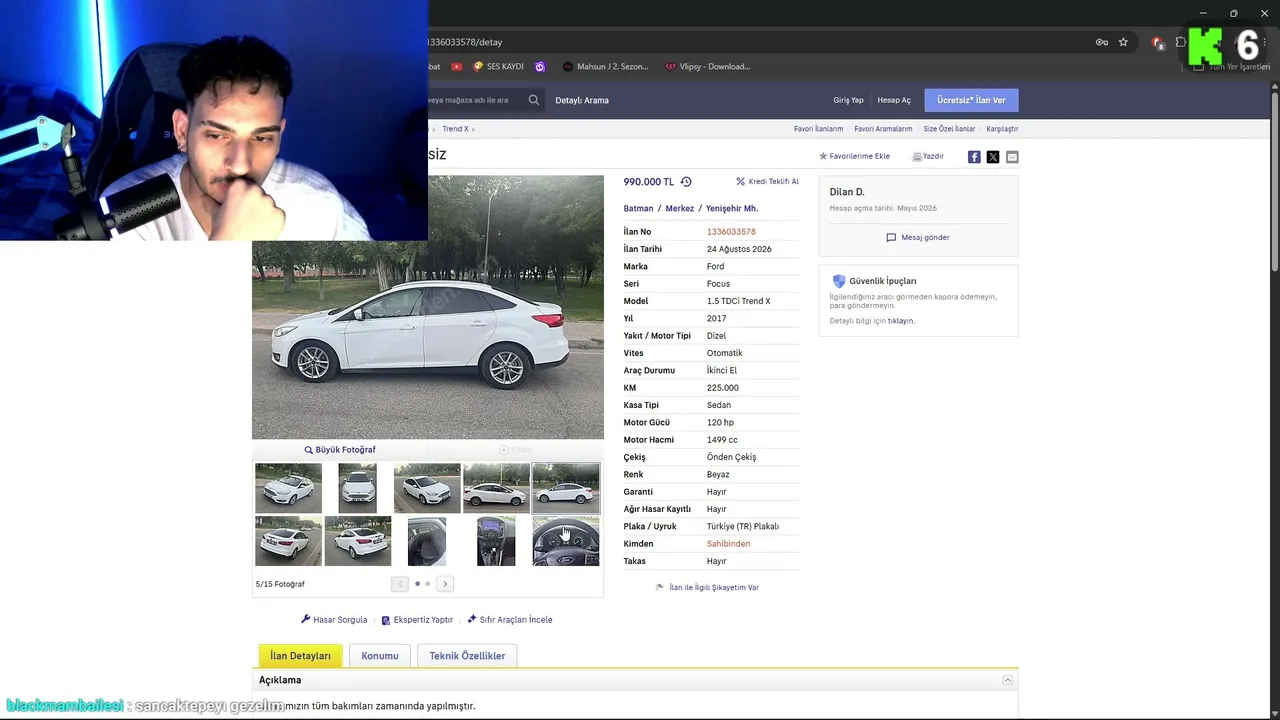Click the Büyük Fotoğraf magnifier icon
Screen dimensions: 1280x720
309,450
